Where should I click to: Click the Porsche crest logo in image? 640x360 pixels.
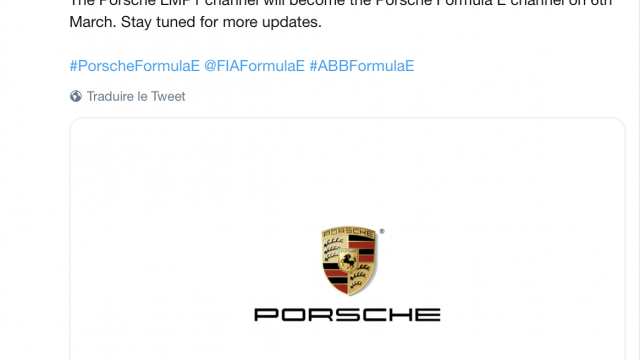349,260
